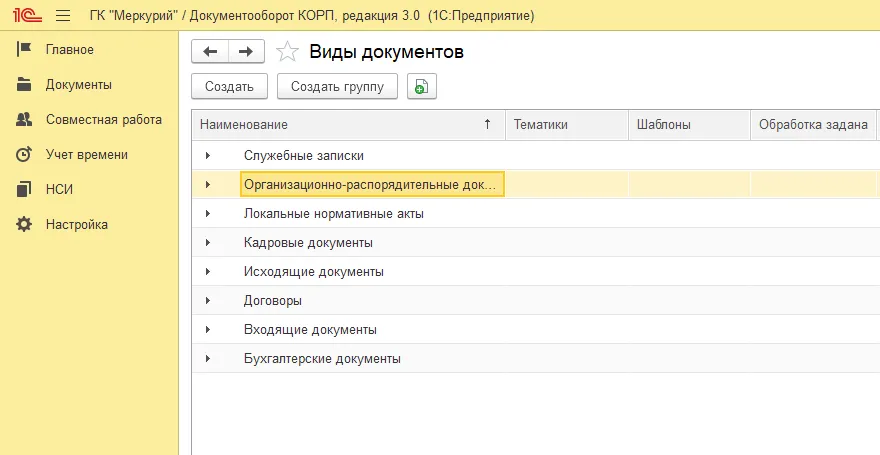Click the flag icon beside Главное
Viewport: 880px width, 455px height.
pos(24,49)
